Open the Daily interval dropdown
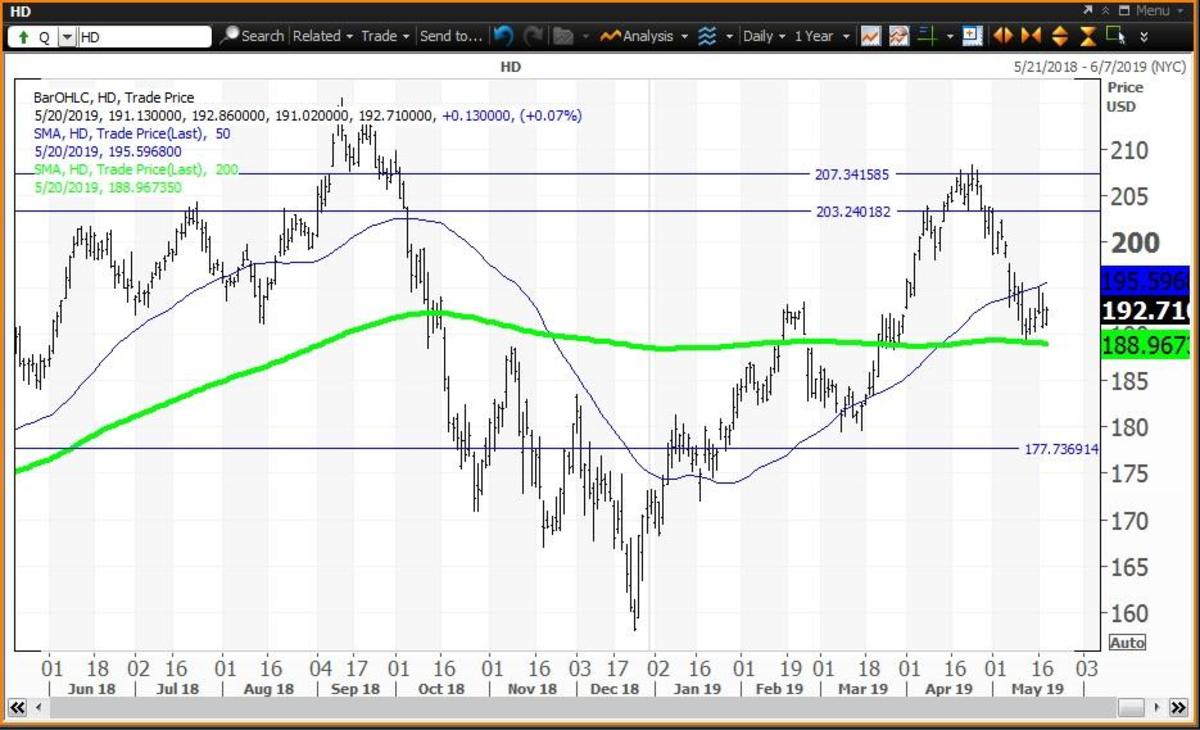This screenshot has height=730, width=1200. (765, 36)
